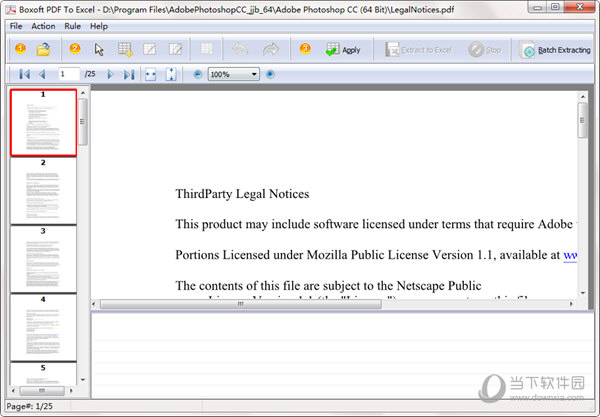Apply the rule with Apply button
The height and width of the screenshot is (417, 600).
point(343,50)
